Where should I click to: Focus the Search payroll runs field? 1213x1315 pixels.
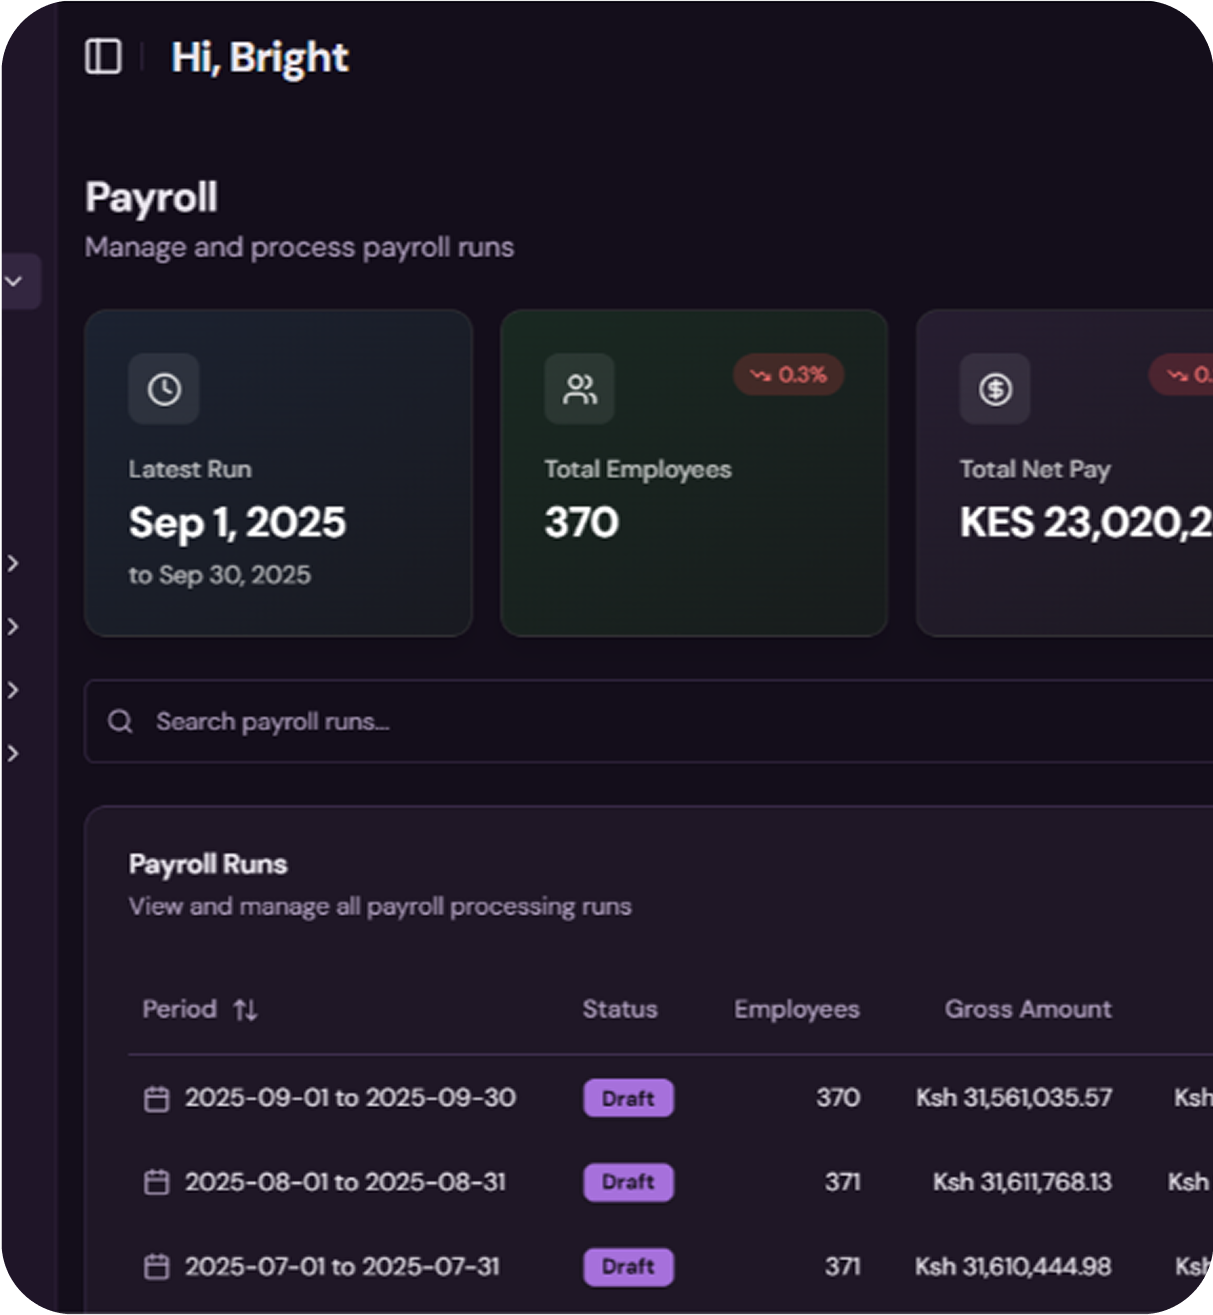pyautogui.click(x=600, y=721)
